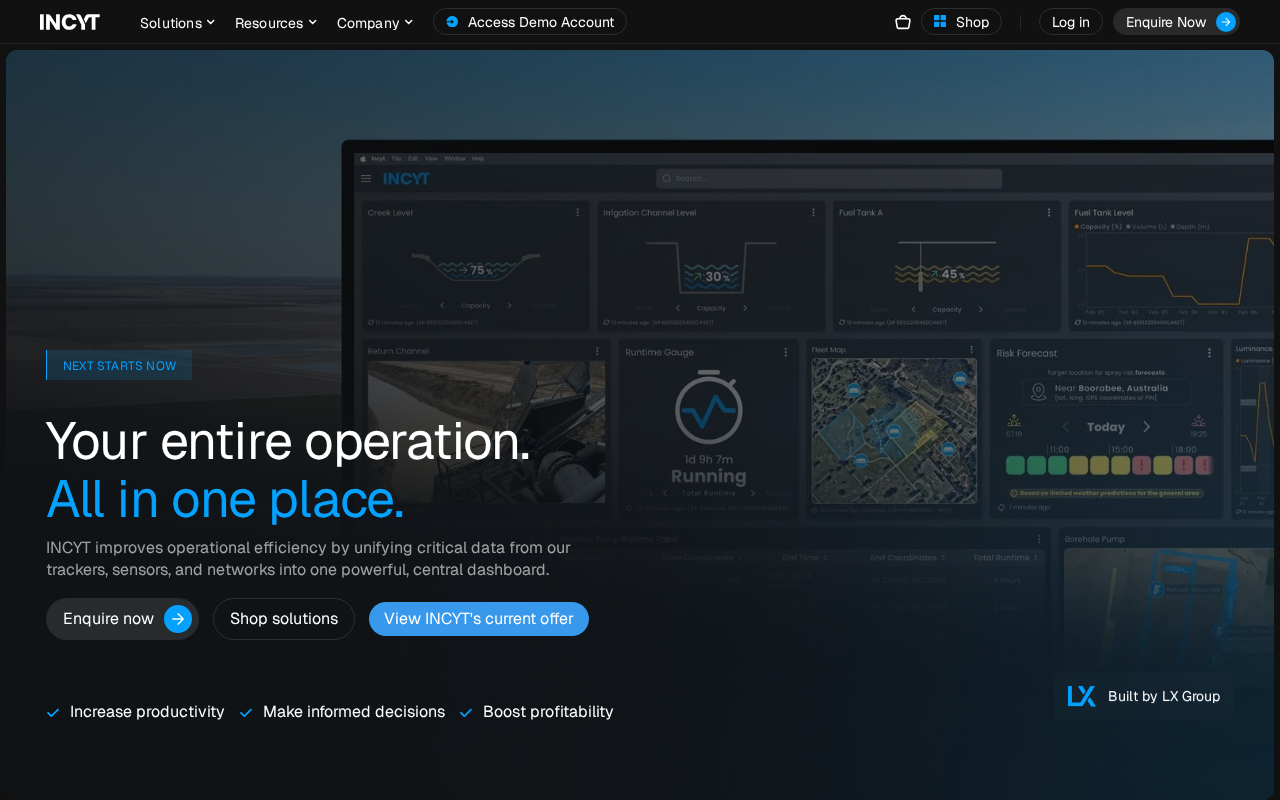Toggle the Capacity (%) legend entry

coord(1098,227)
